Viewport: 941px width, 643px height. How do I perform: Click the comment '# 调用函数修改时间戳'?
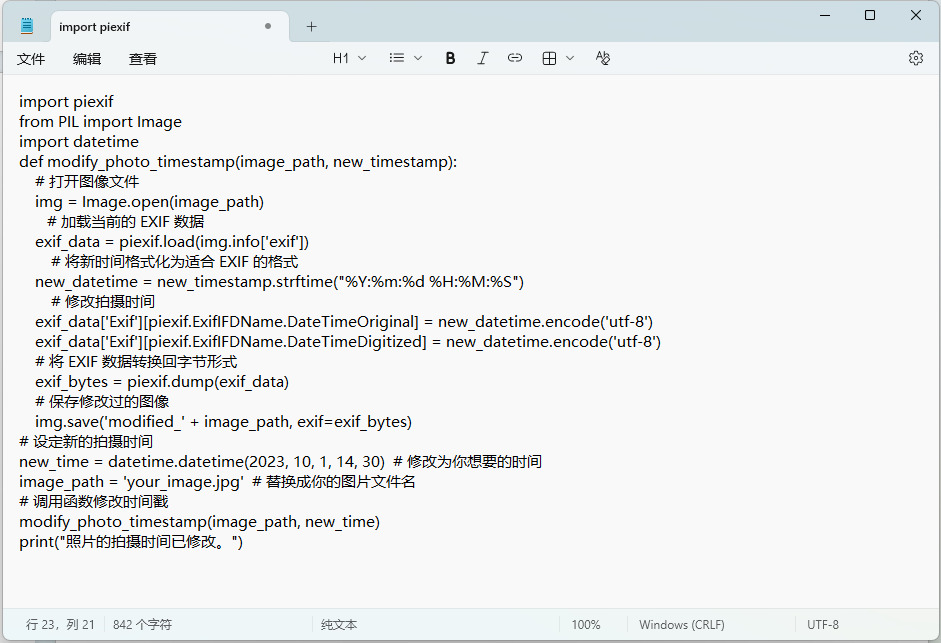(x=94, y=502)
